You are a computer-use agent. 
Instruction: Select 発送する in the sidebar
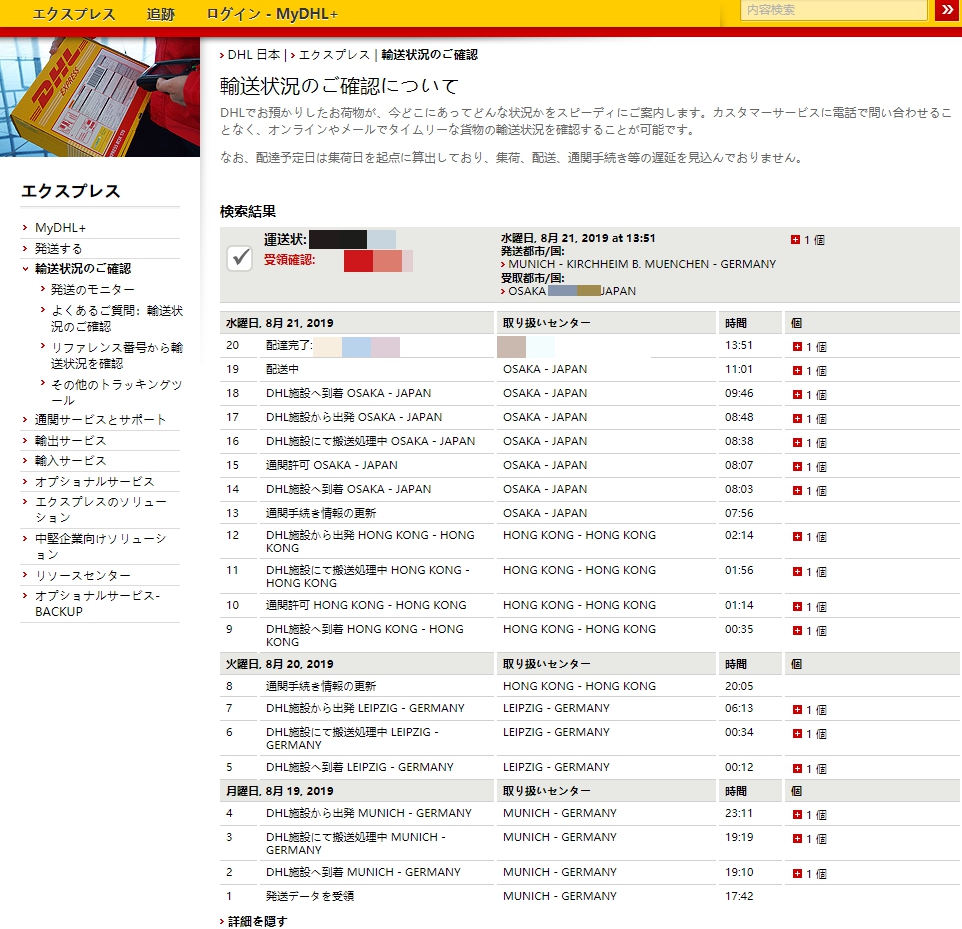pos(58,249)
